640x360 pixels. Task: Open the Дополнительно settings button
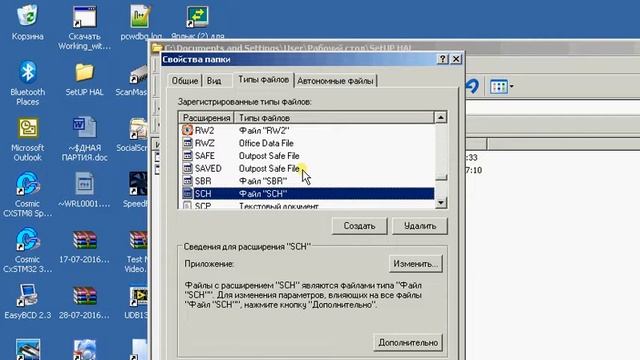408,342
